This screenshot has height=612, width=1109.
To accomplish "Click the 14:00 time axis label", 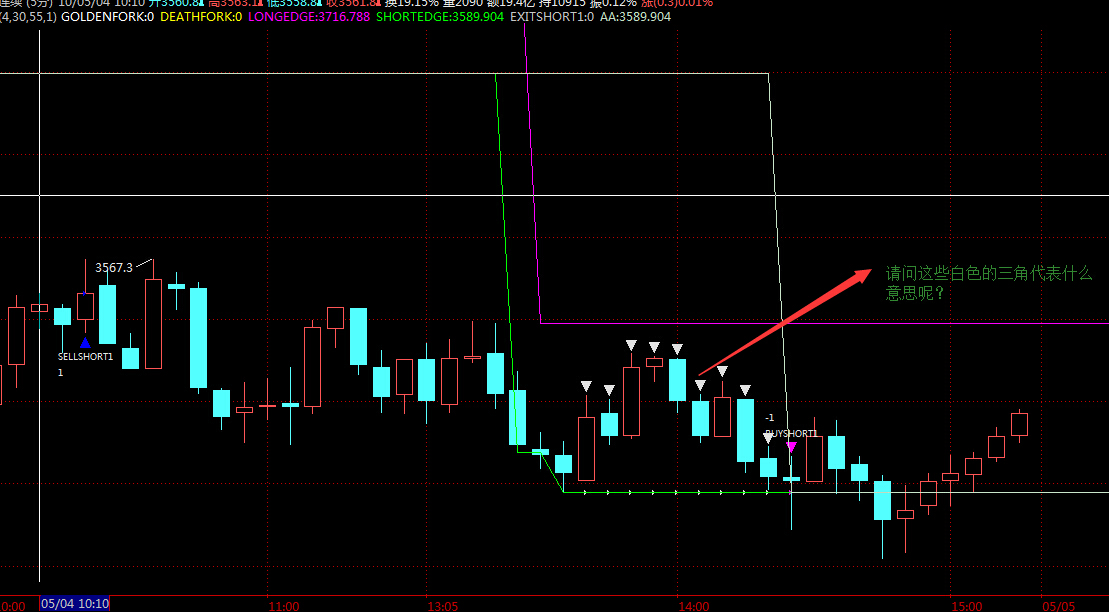I will click(694, 606).
